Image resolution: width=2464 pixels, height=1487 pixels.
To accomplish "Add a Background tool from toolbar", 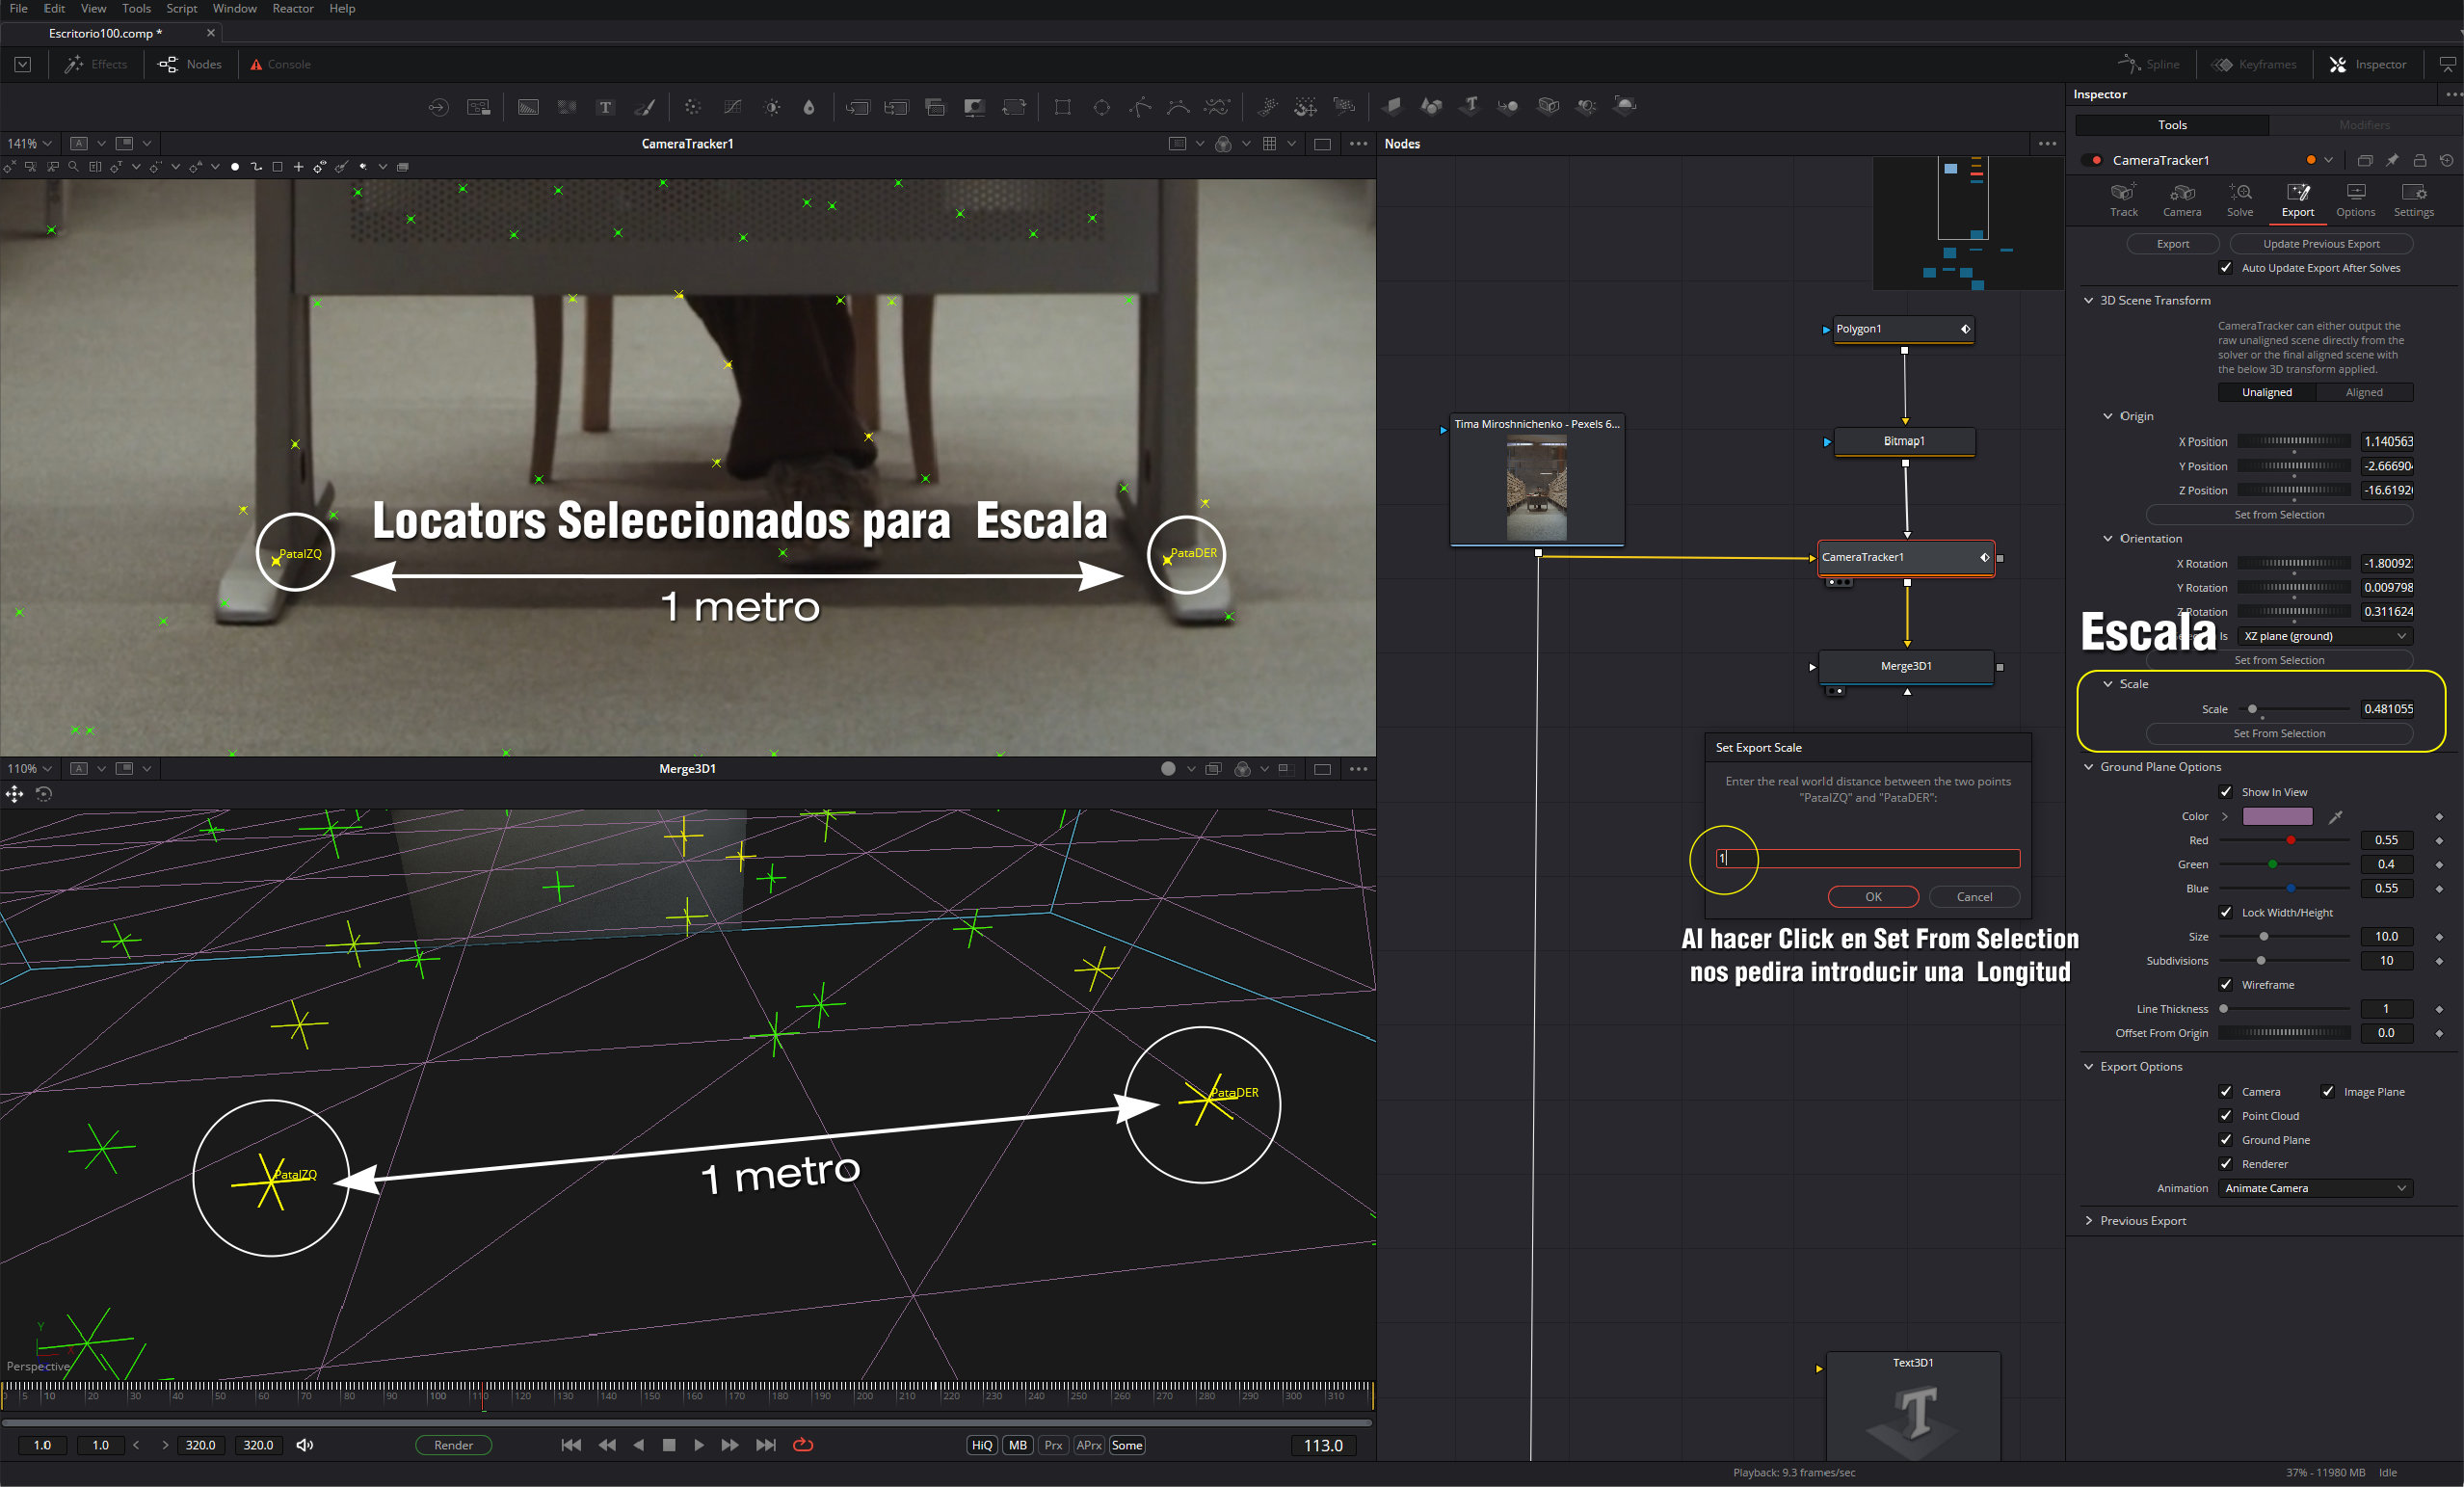I will [528, 107].
